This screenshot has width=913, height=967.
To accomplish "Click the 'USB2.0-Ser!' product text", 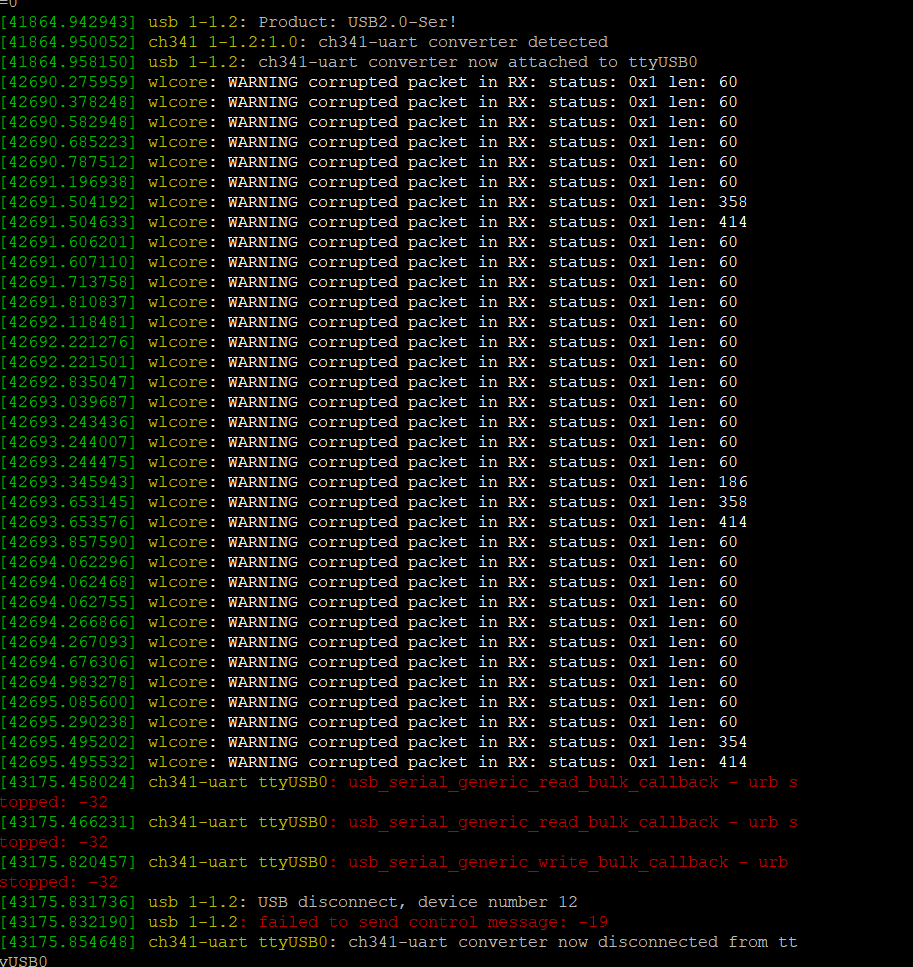I will pos(402,22).
